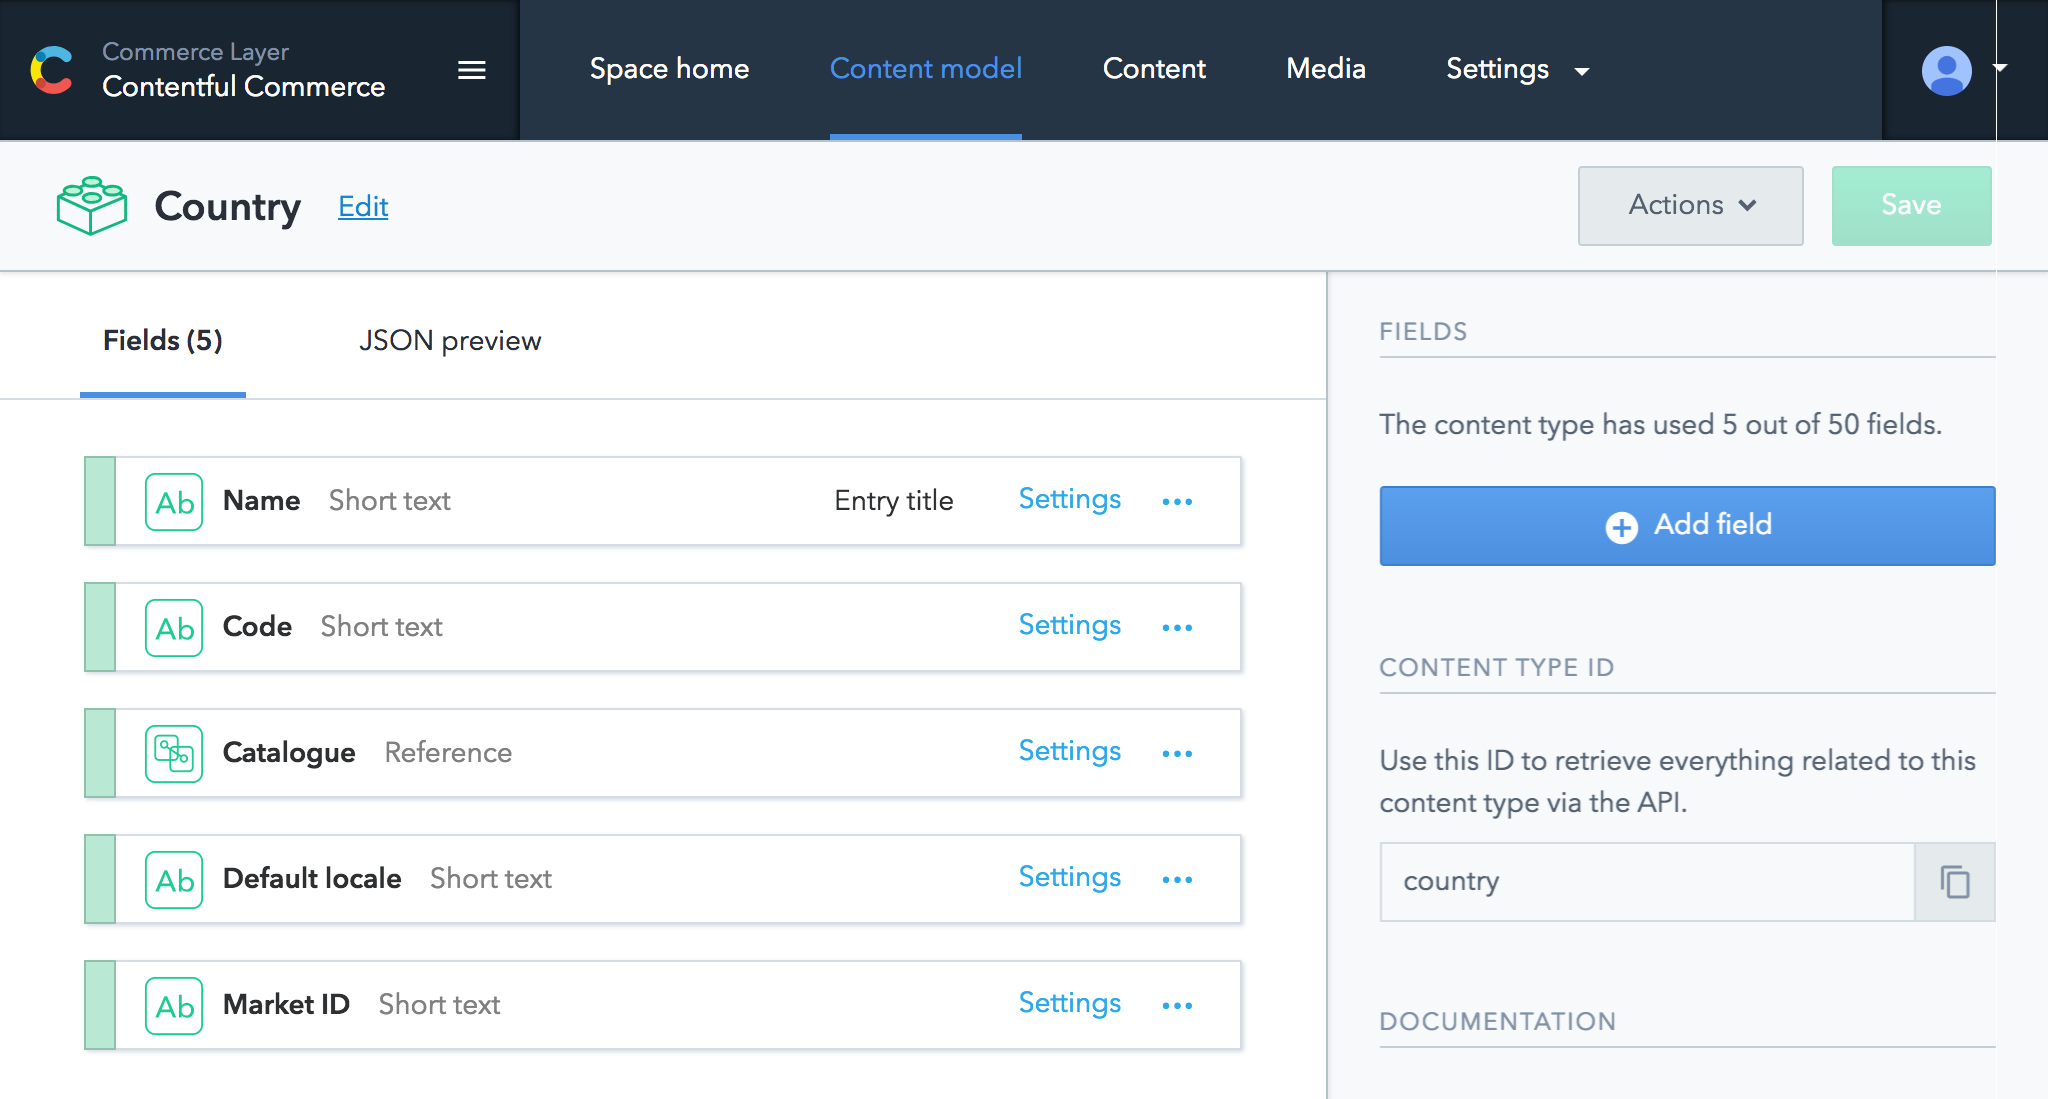
Task: Switch to JSON preview tab
Action: point(450,340)
